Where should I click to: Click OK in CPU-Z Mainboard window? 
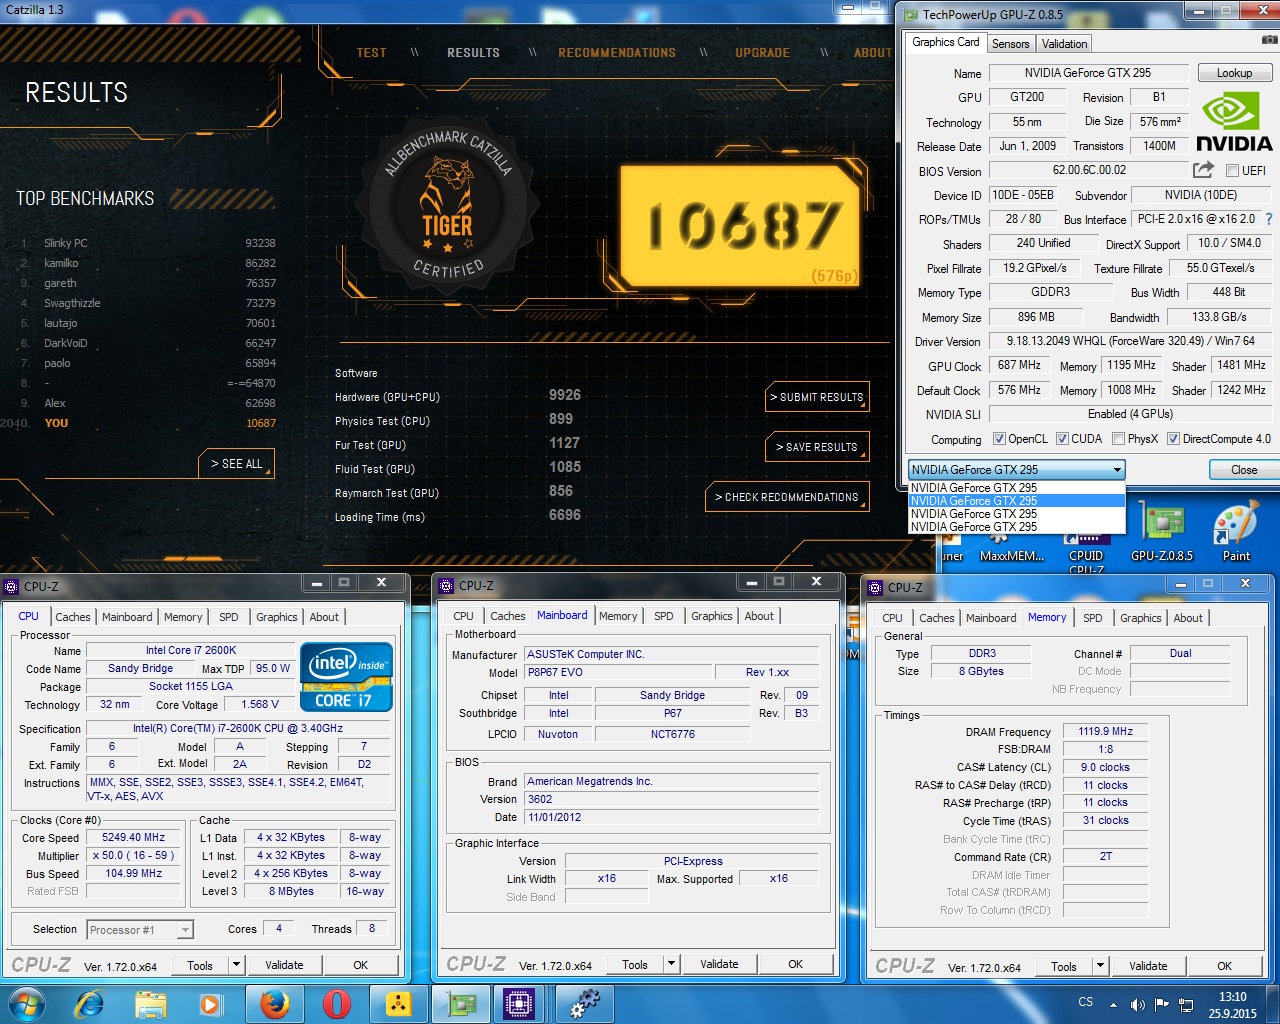point(796,964)
